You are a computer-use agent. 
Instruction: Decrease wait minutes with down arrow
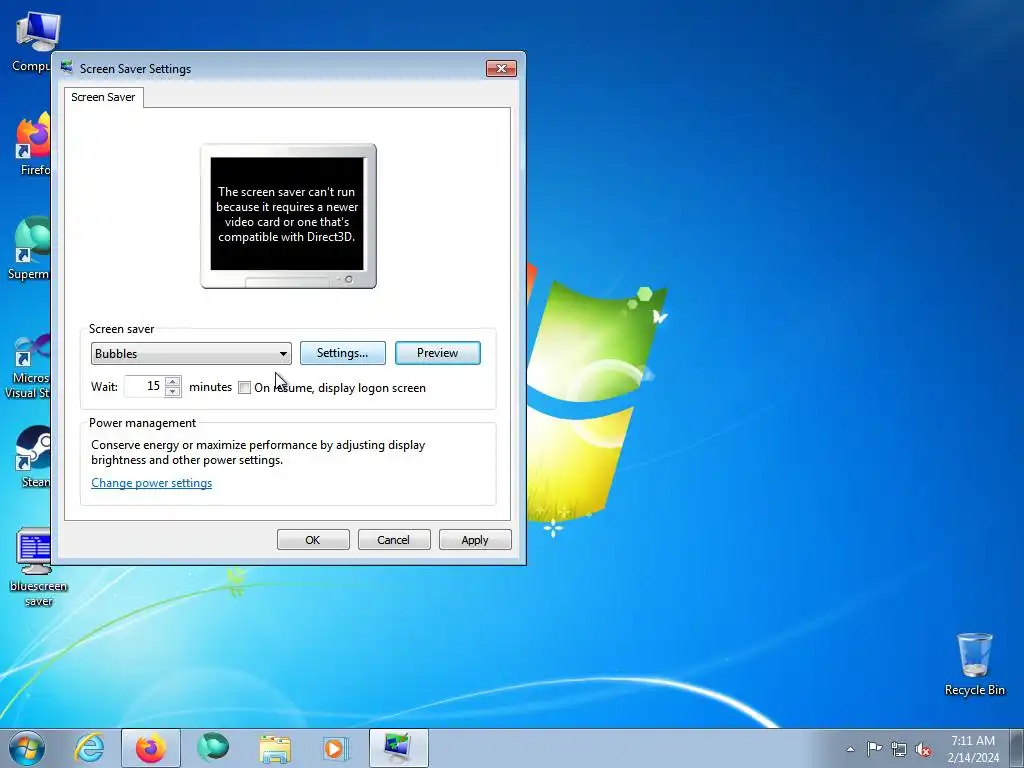coord(172,391)
